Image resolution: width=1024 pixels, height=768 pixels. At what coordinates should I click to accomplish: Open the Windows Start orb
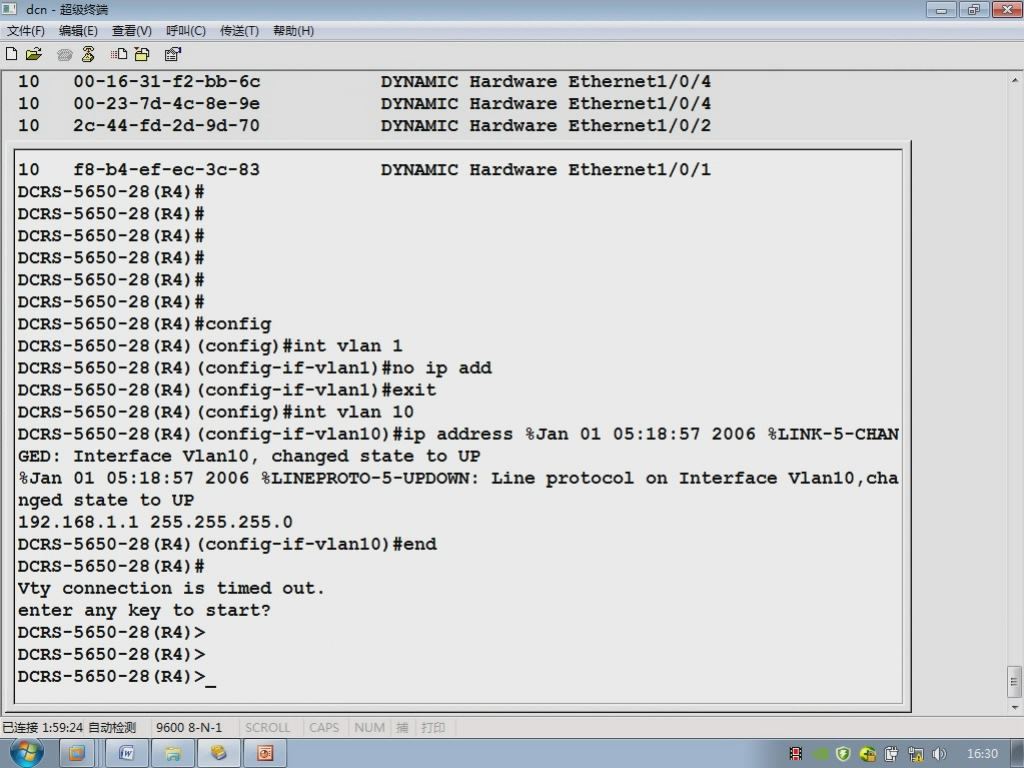point(26,753)
